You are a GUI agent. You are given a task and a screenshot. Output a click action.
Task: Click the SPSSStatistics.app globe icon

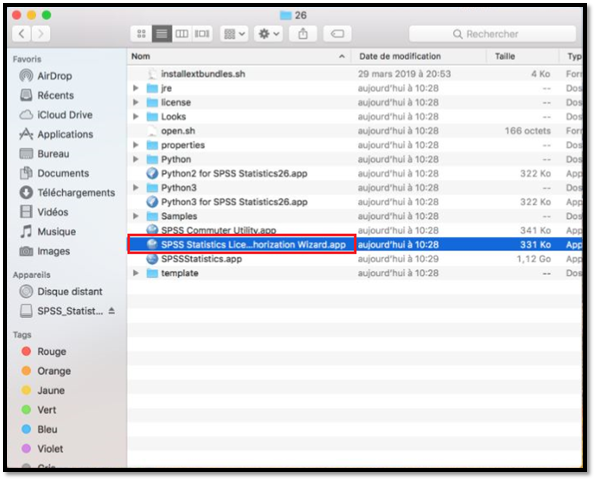pos(152,259)
